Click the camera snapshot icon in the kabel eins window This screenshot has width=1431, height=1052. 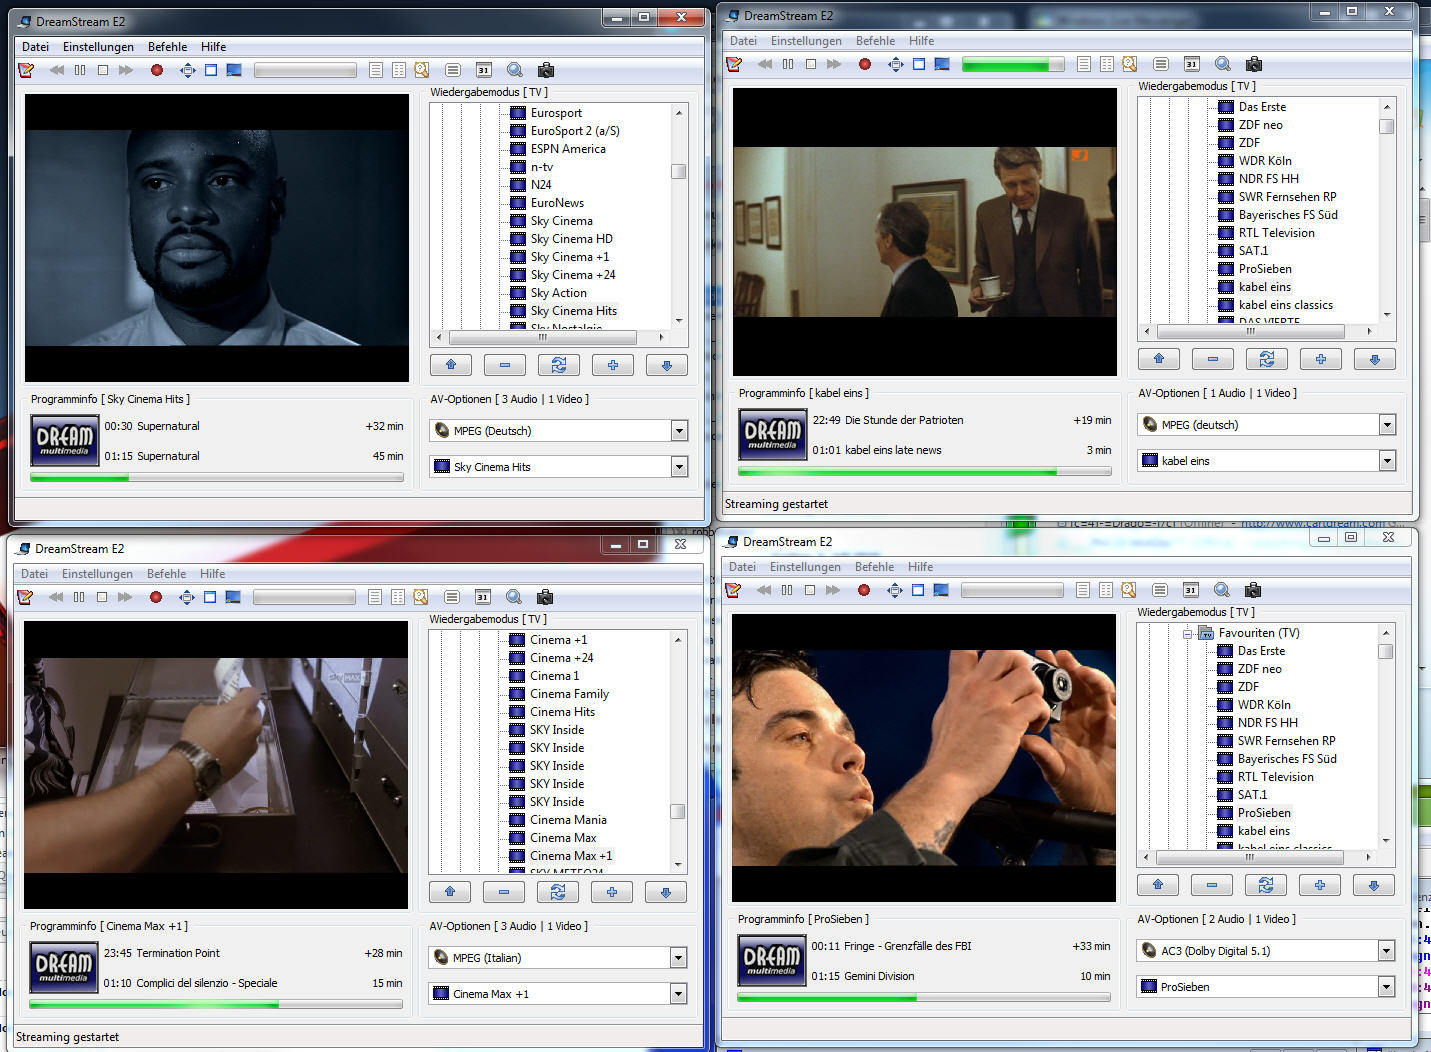(x=1253, y=64)
